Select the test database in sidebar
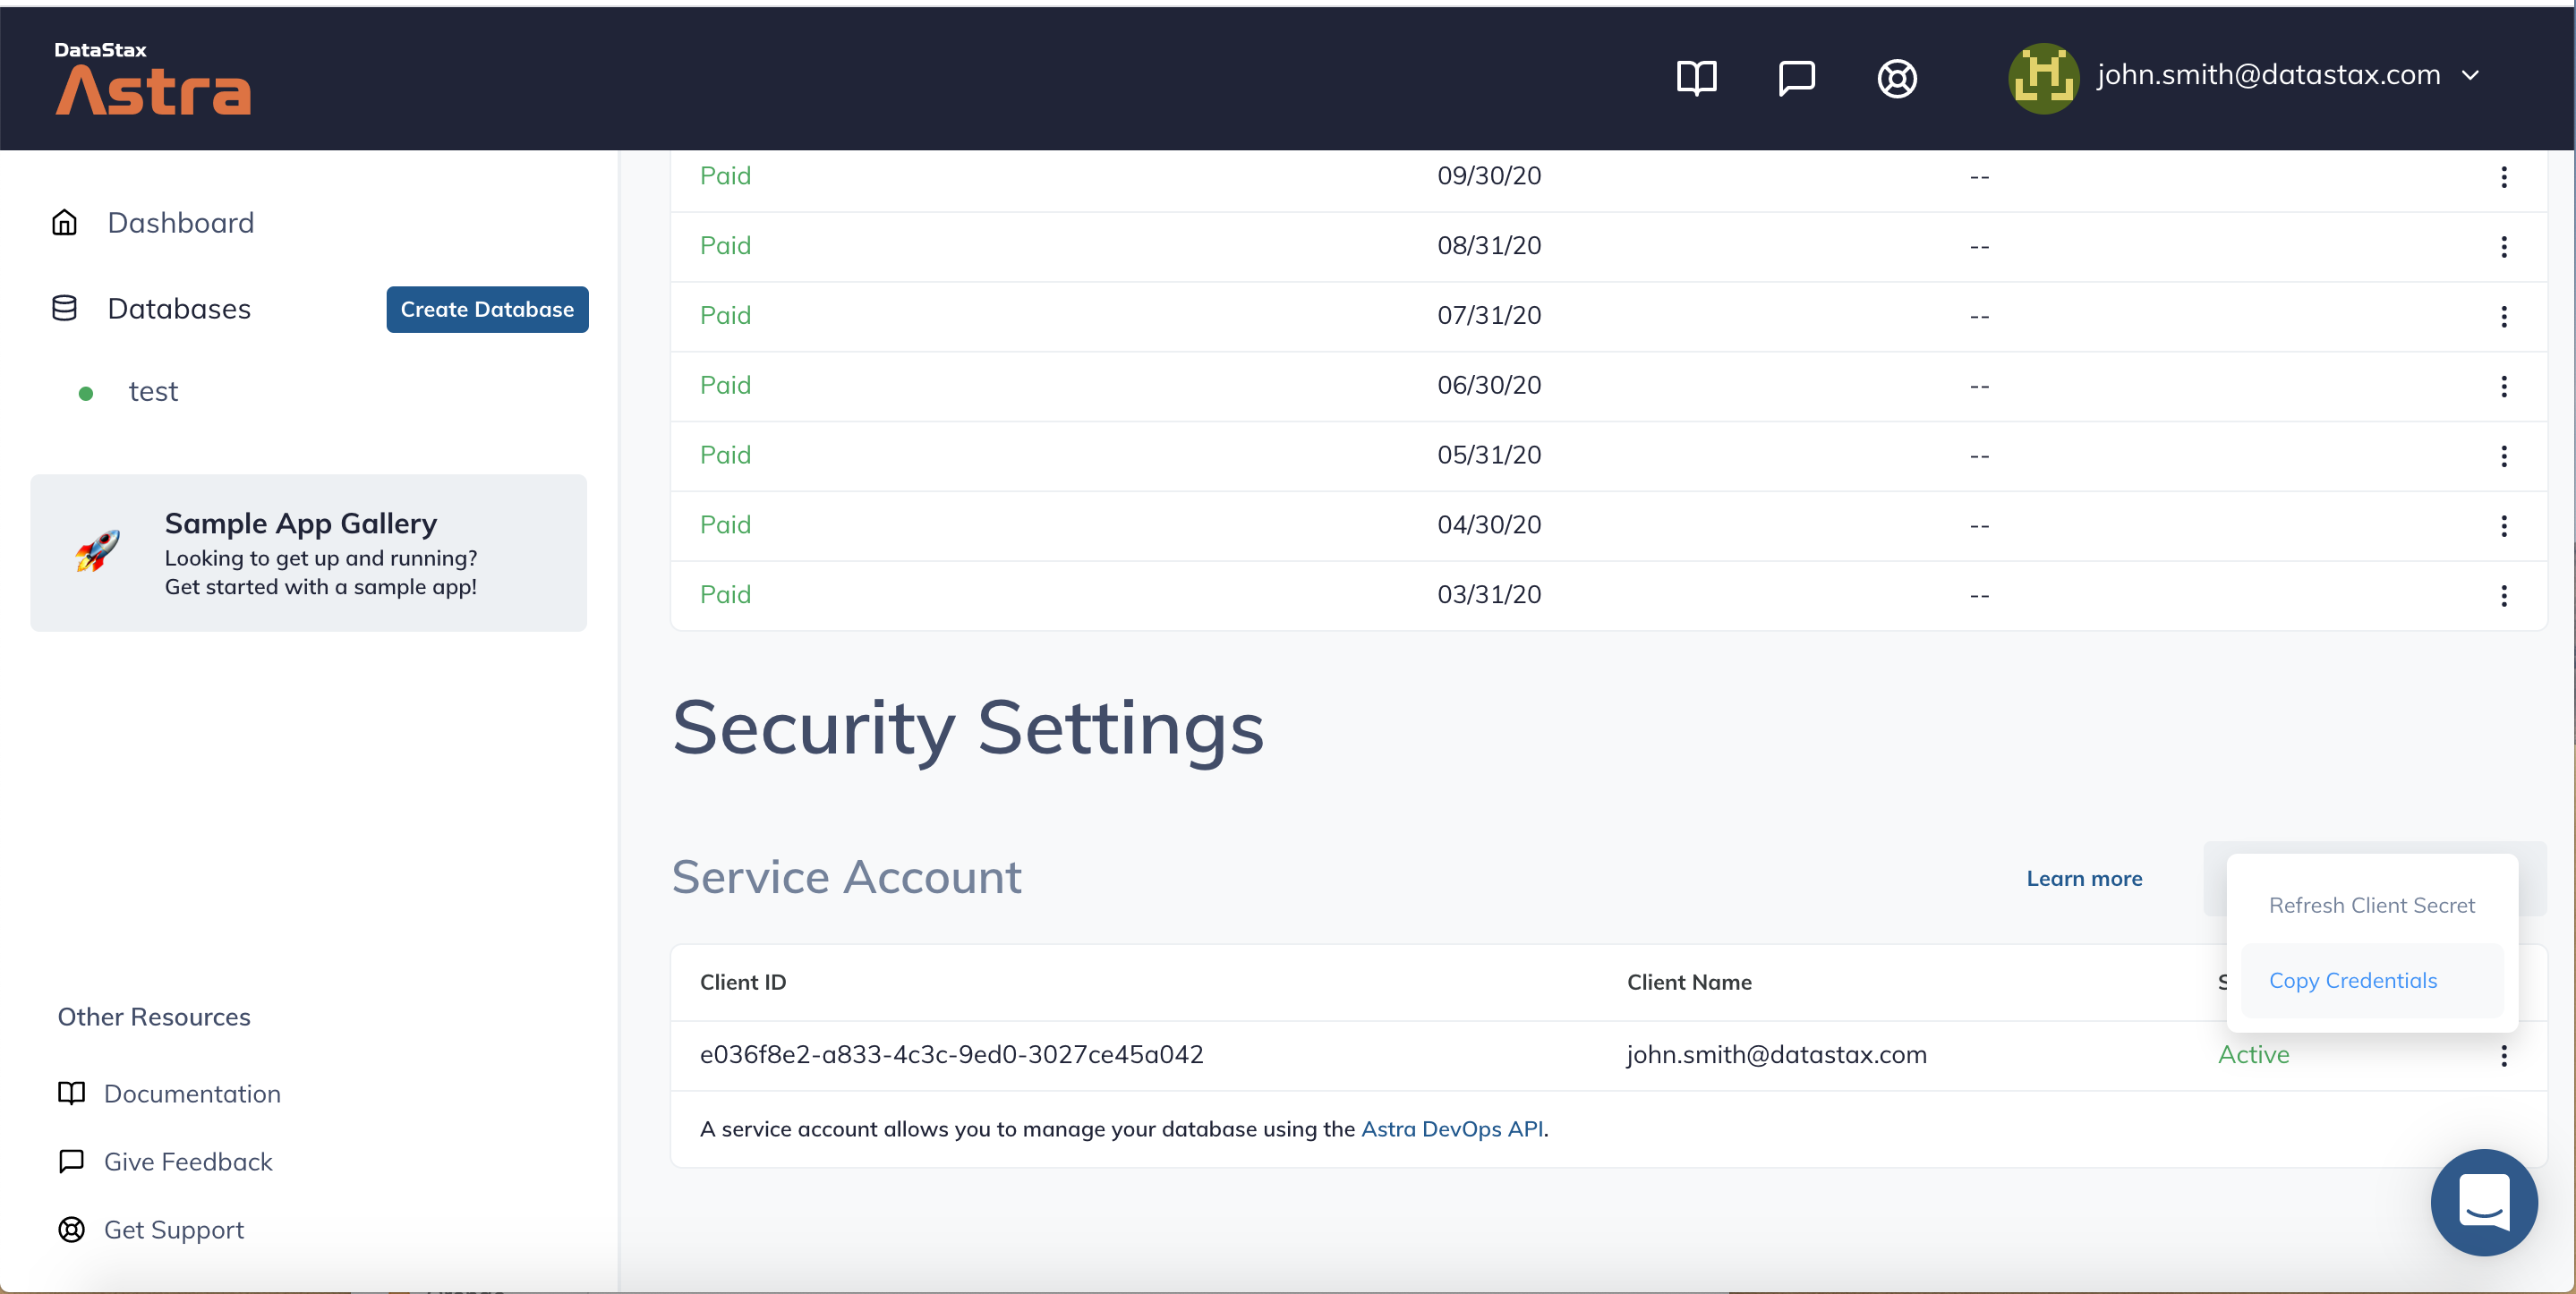Viewport: 2576px width, 1294px height. (x=153, y=391)
